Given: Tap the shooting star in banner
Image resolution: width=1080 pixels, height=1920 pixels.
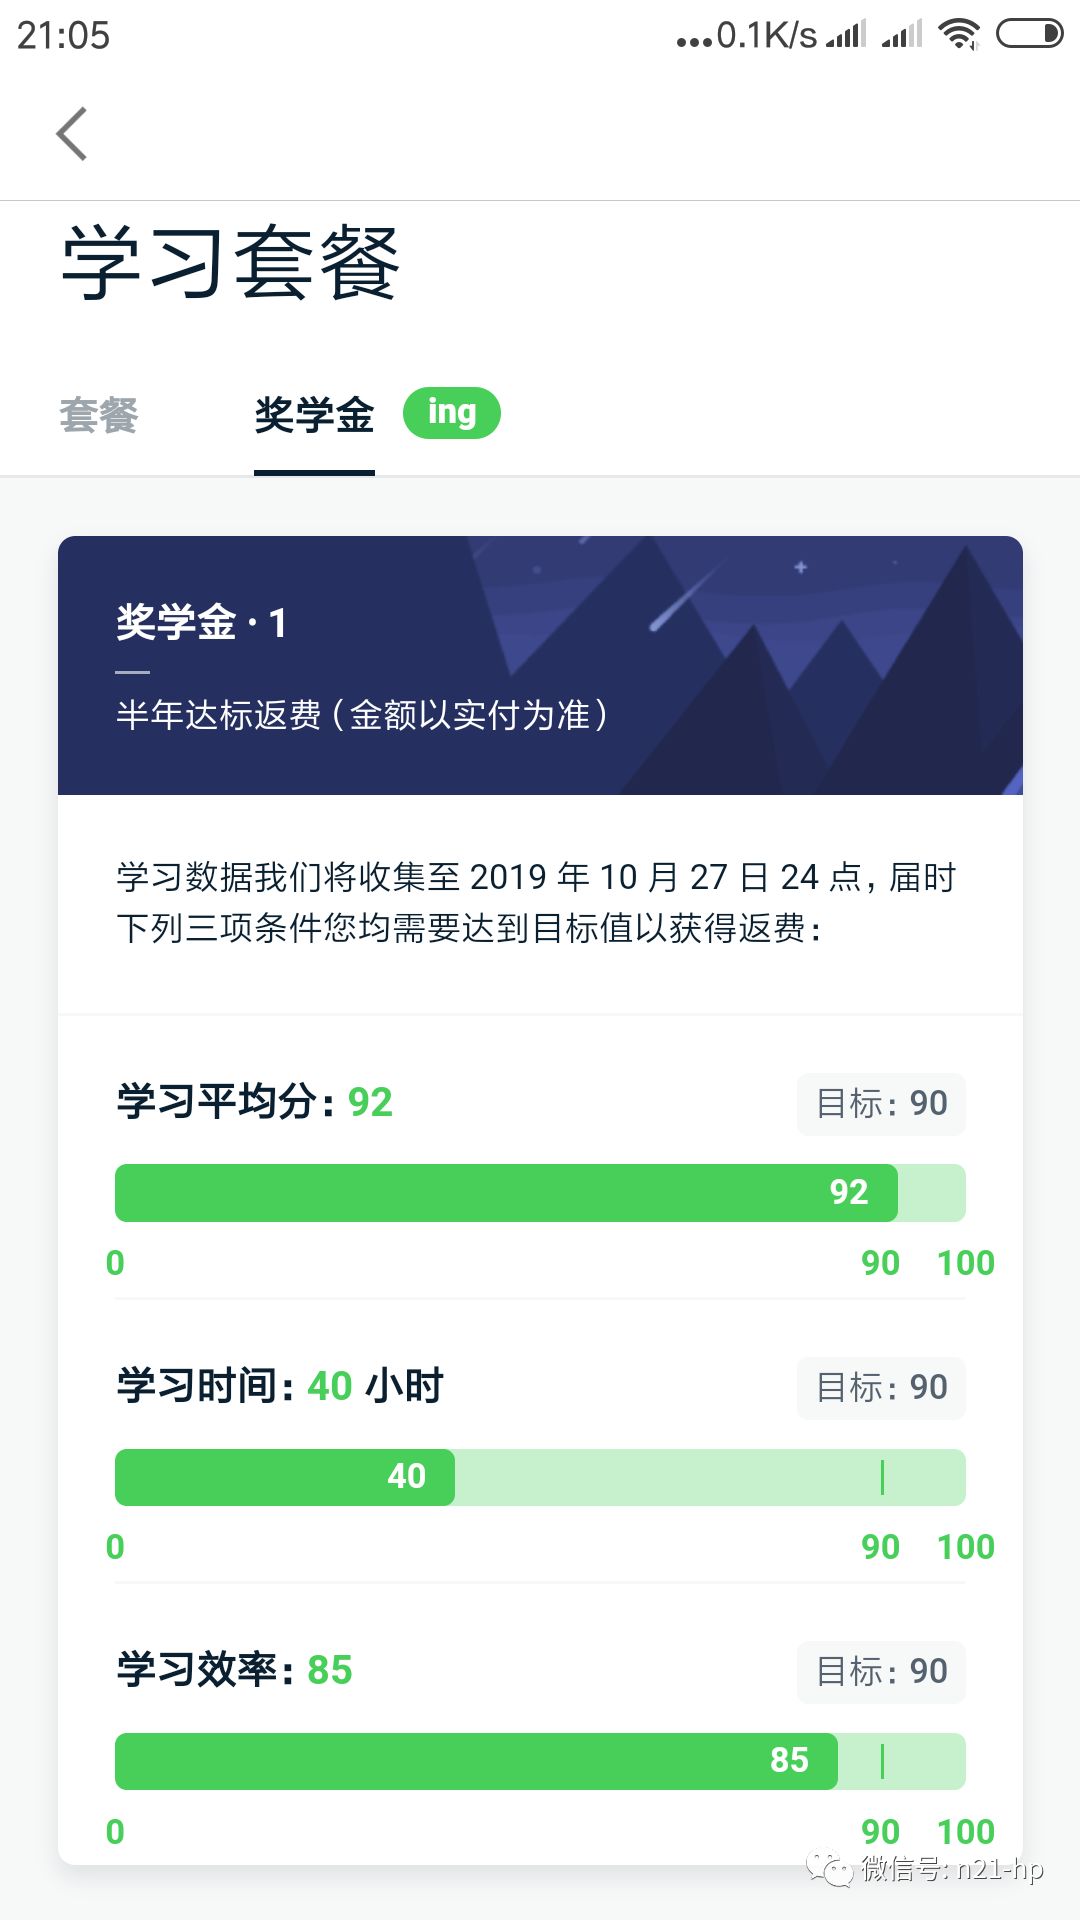Looking at the screenshot, I should 686,594.
